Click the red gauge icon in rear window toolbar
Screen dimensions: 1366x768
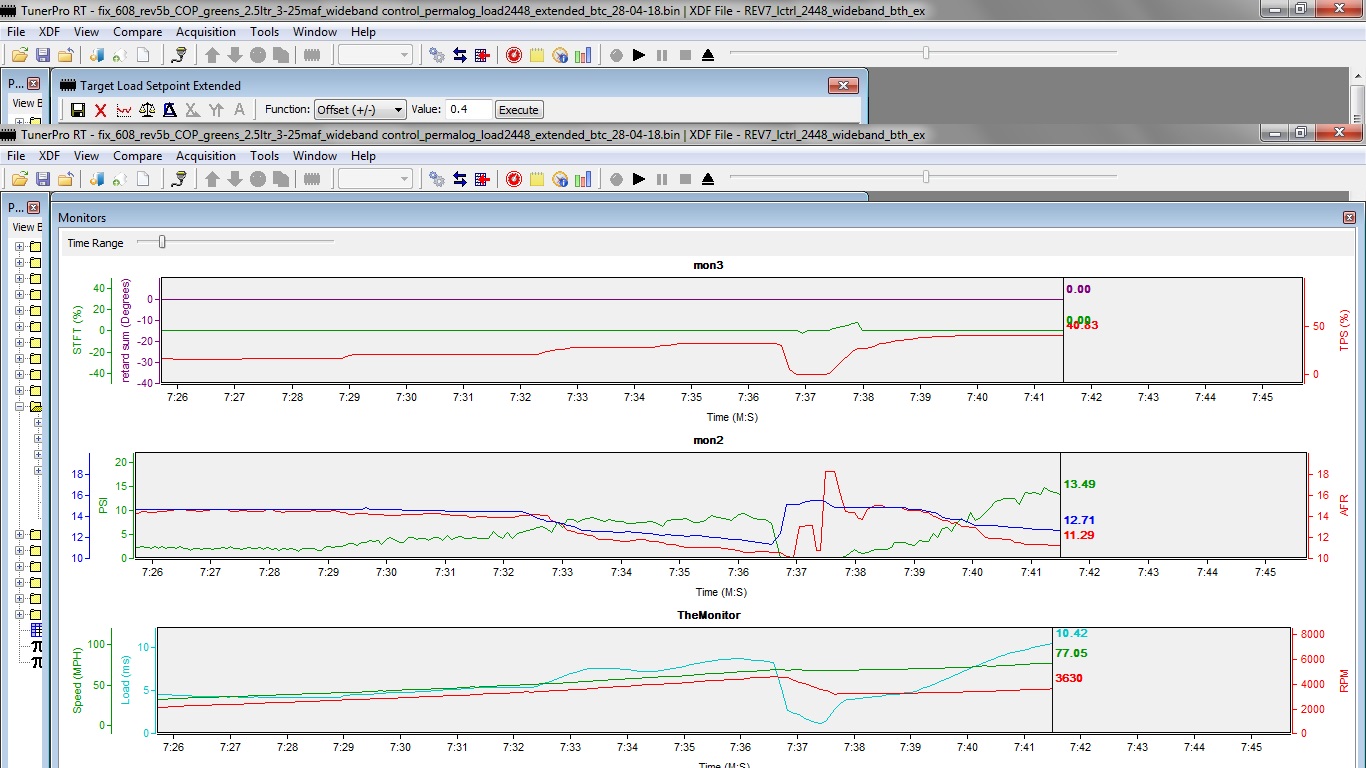tap(514, 55)
